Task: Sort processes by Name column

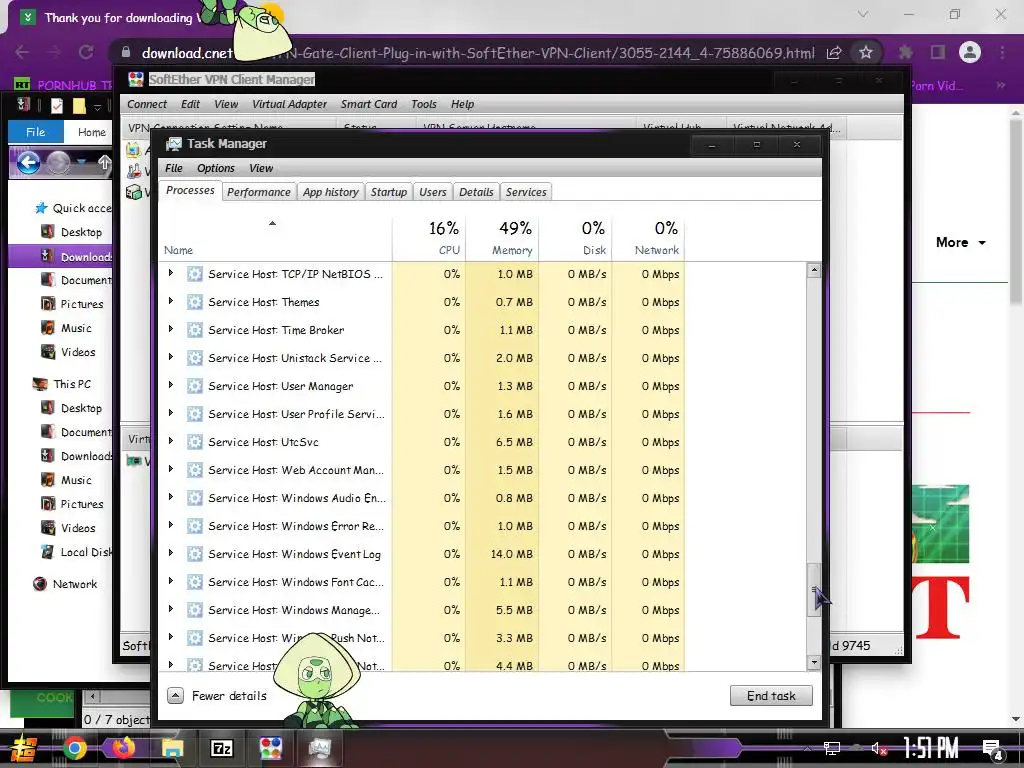Action: [274, 238]
